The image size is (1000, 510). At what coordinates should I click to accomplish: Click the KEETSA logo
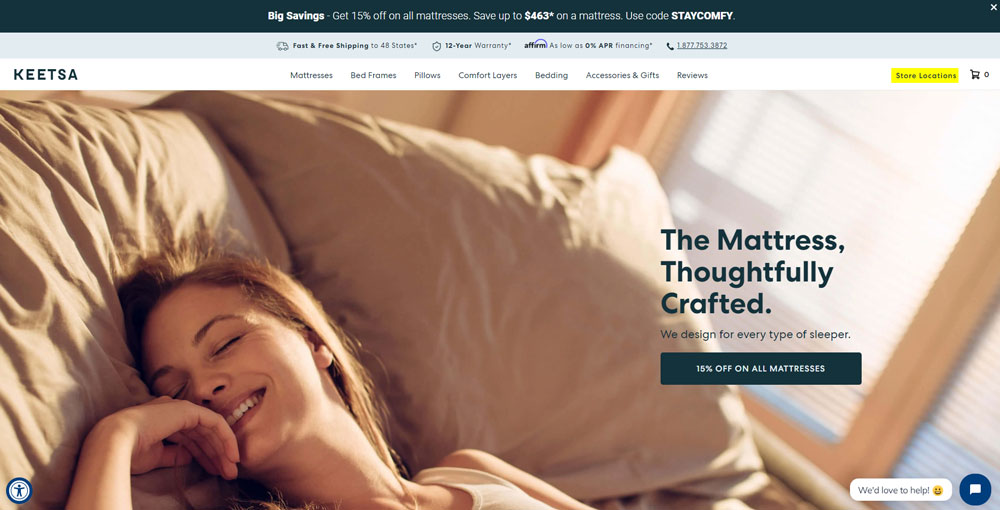point(46,75)
